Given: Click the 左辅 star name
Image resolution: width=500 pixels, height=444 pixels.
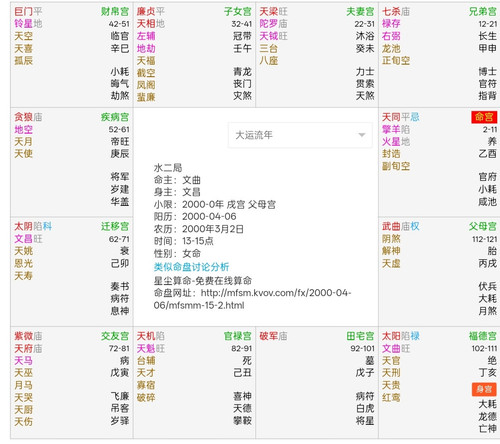Looking at the screenshot, I should coord(146,36).
